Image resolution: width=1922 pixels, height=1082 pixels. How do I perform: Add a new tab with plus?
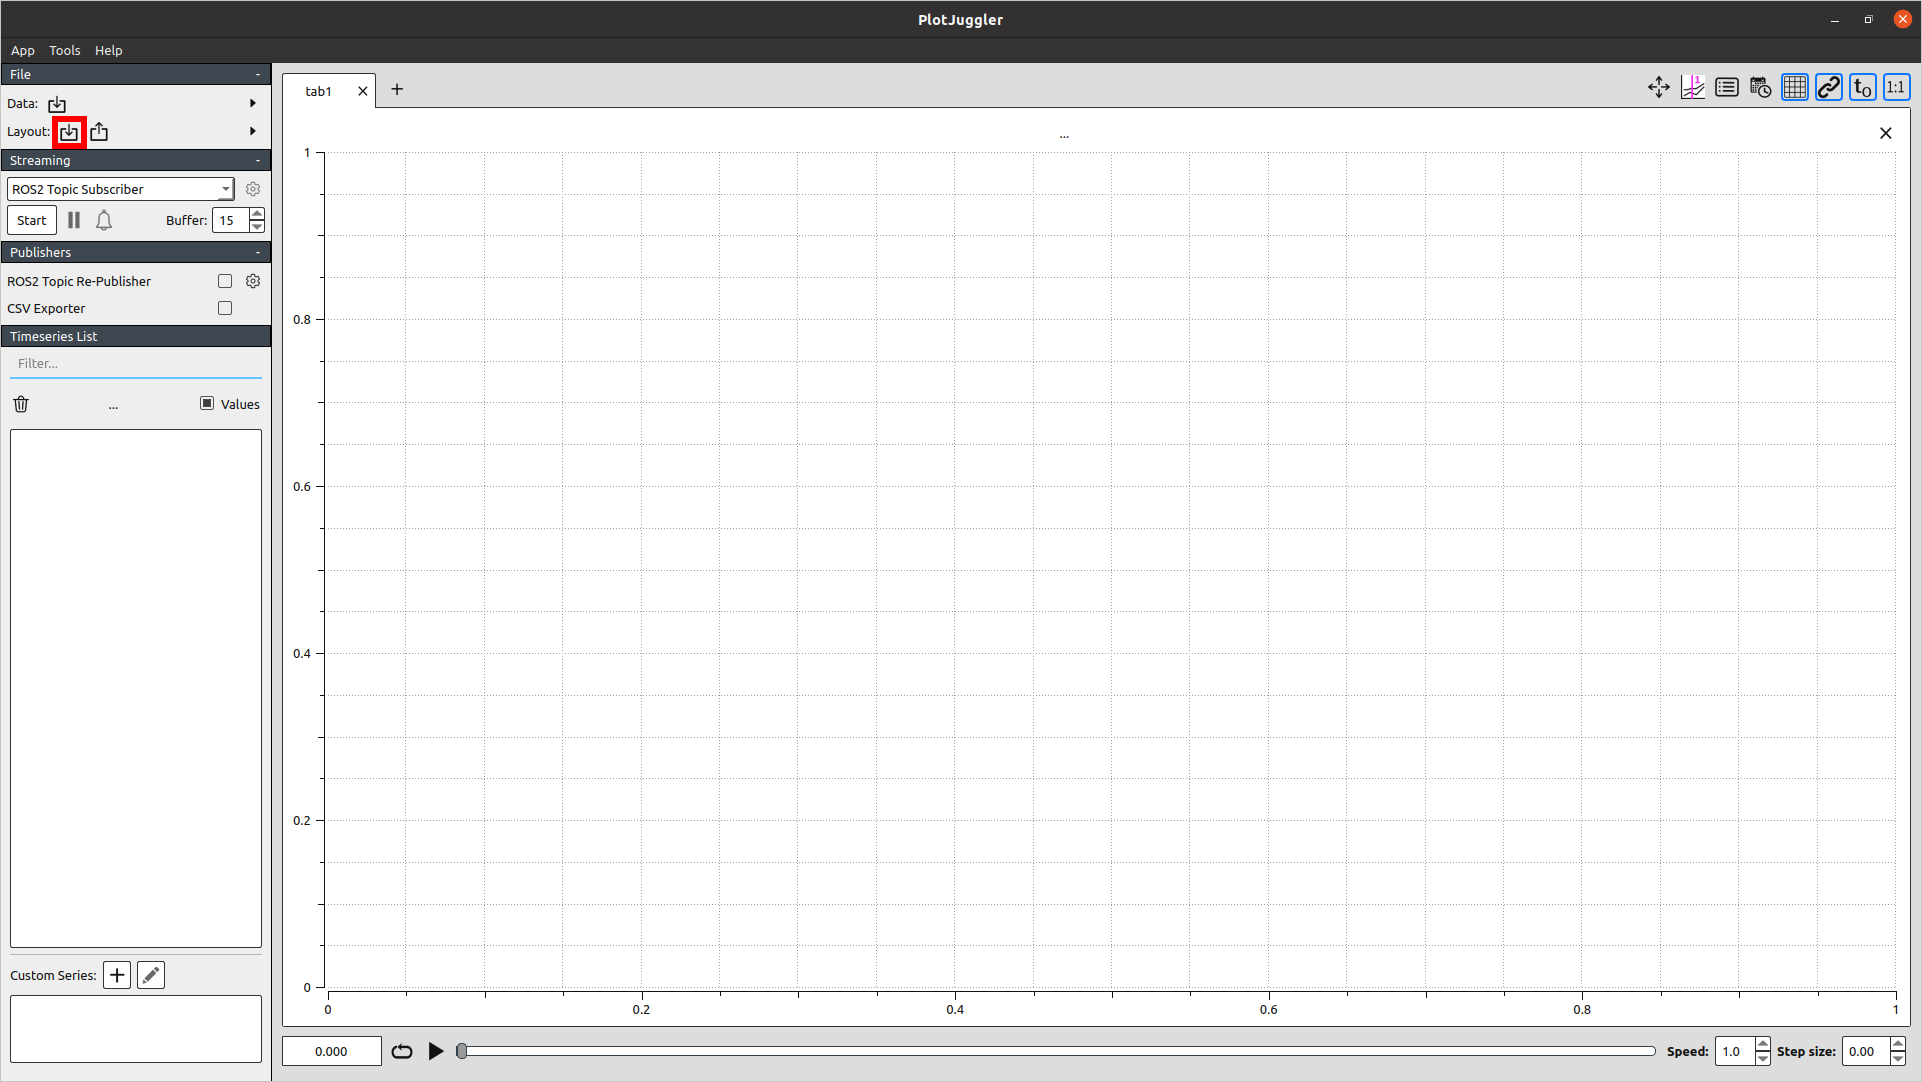(x=397, y=90)
